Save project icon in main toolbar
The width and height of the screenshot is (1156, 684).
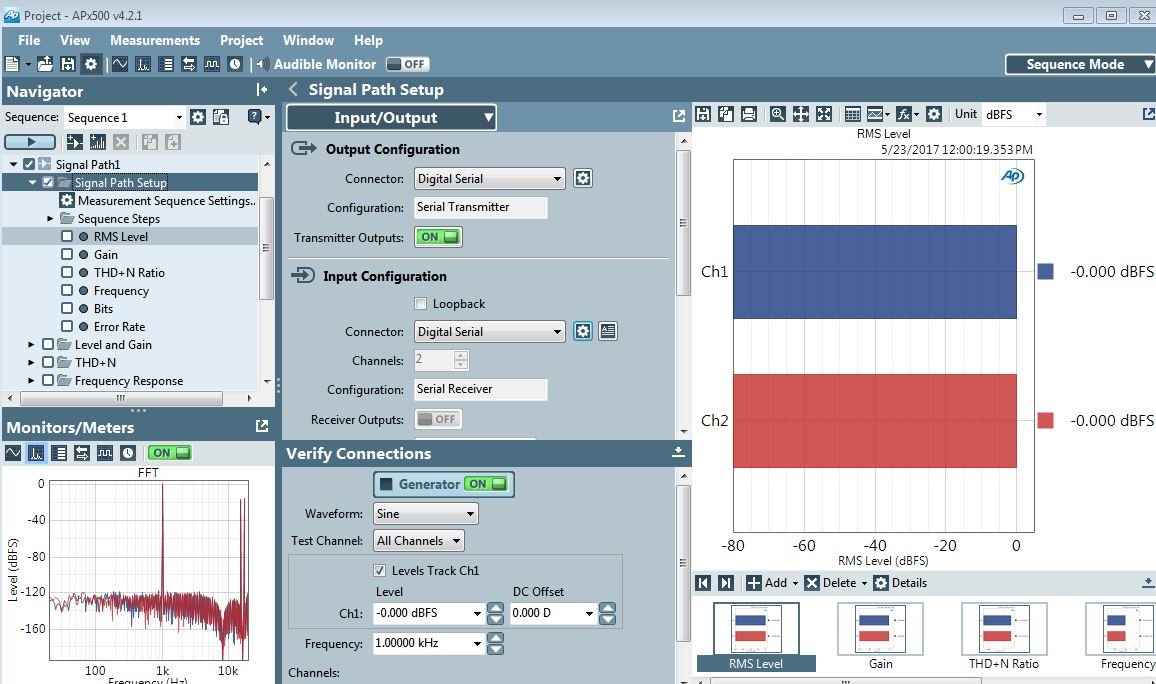coord(68,64)
